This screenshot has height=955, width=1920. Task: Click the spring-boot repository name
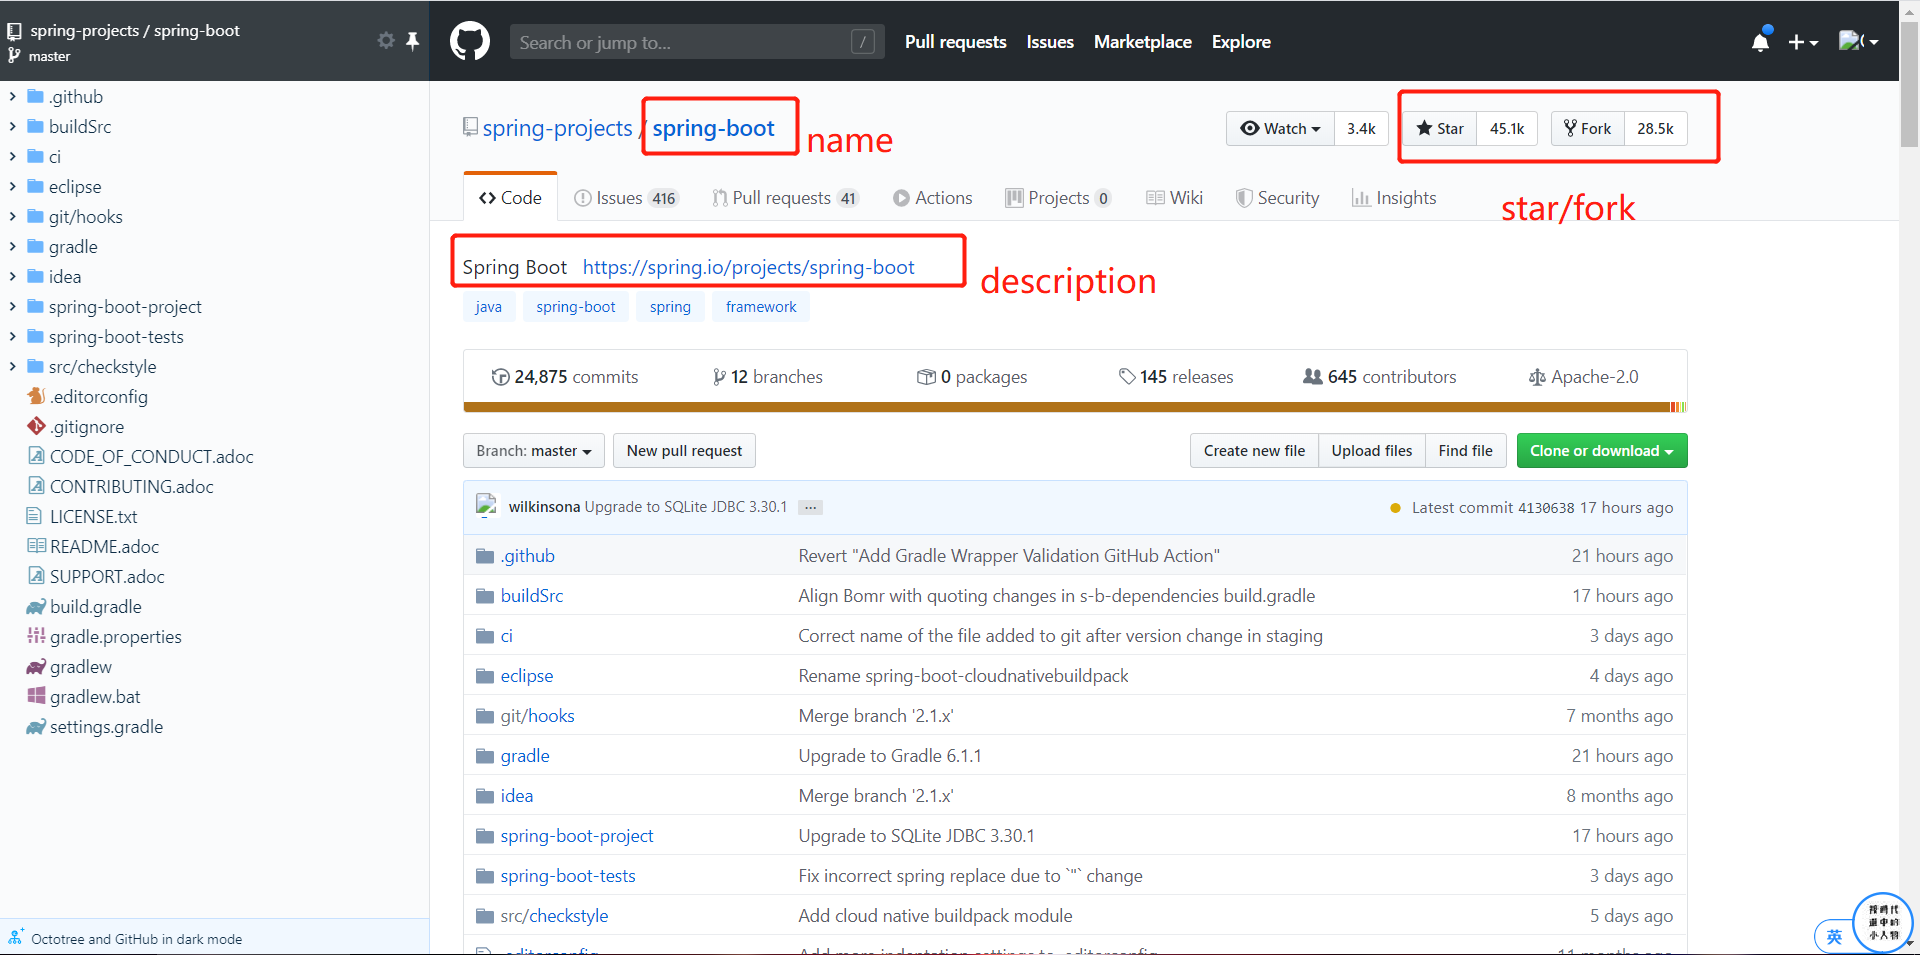[x=713, y=128]
